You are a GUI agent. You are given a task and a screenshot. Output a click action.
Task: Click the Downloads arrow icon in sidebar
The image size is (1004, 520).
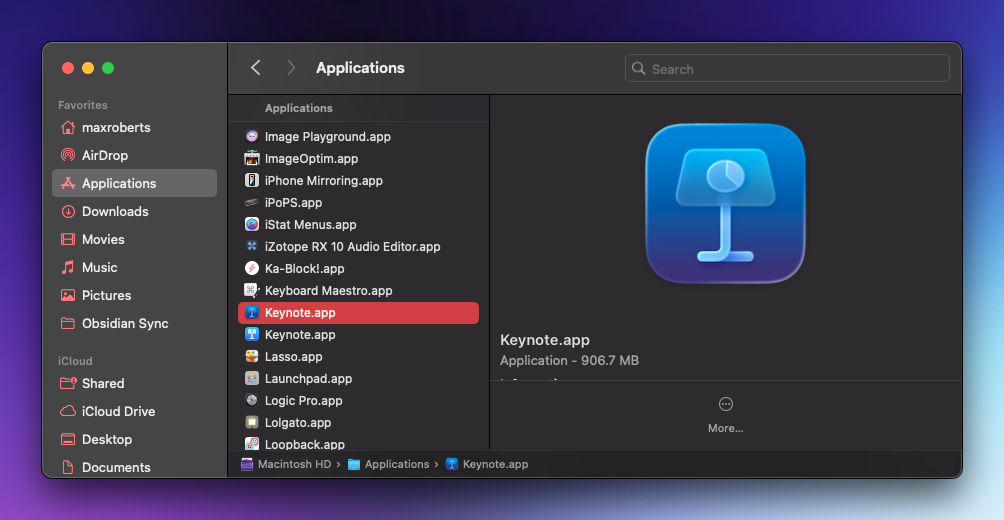(x=68, y=211)
